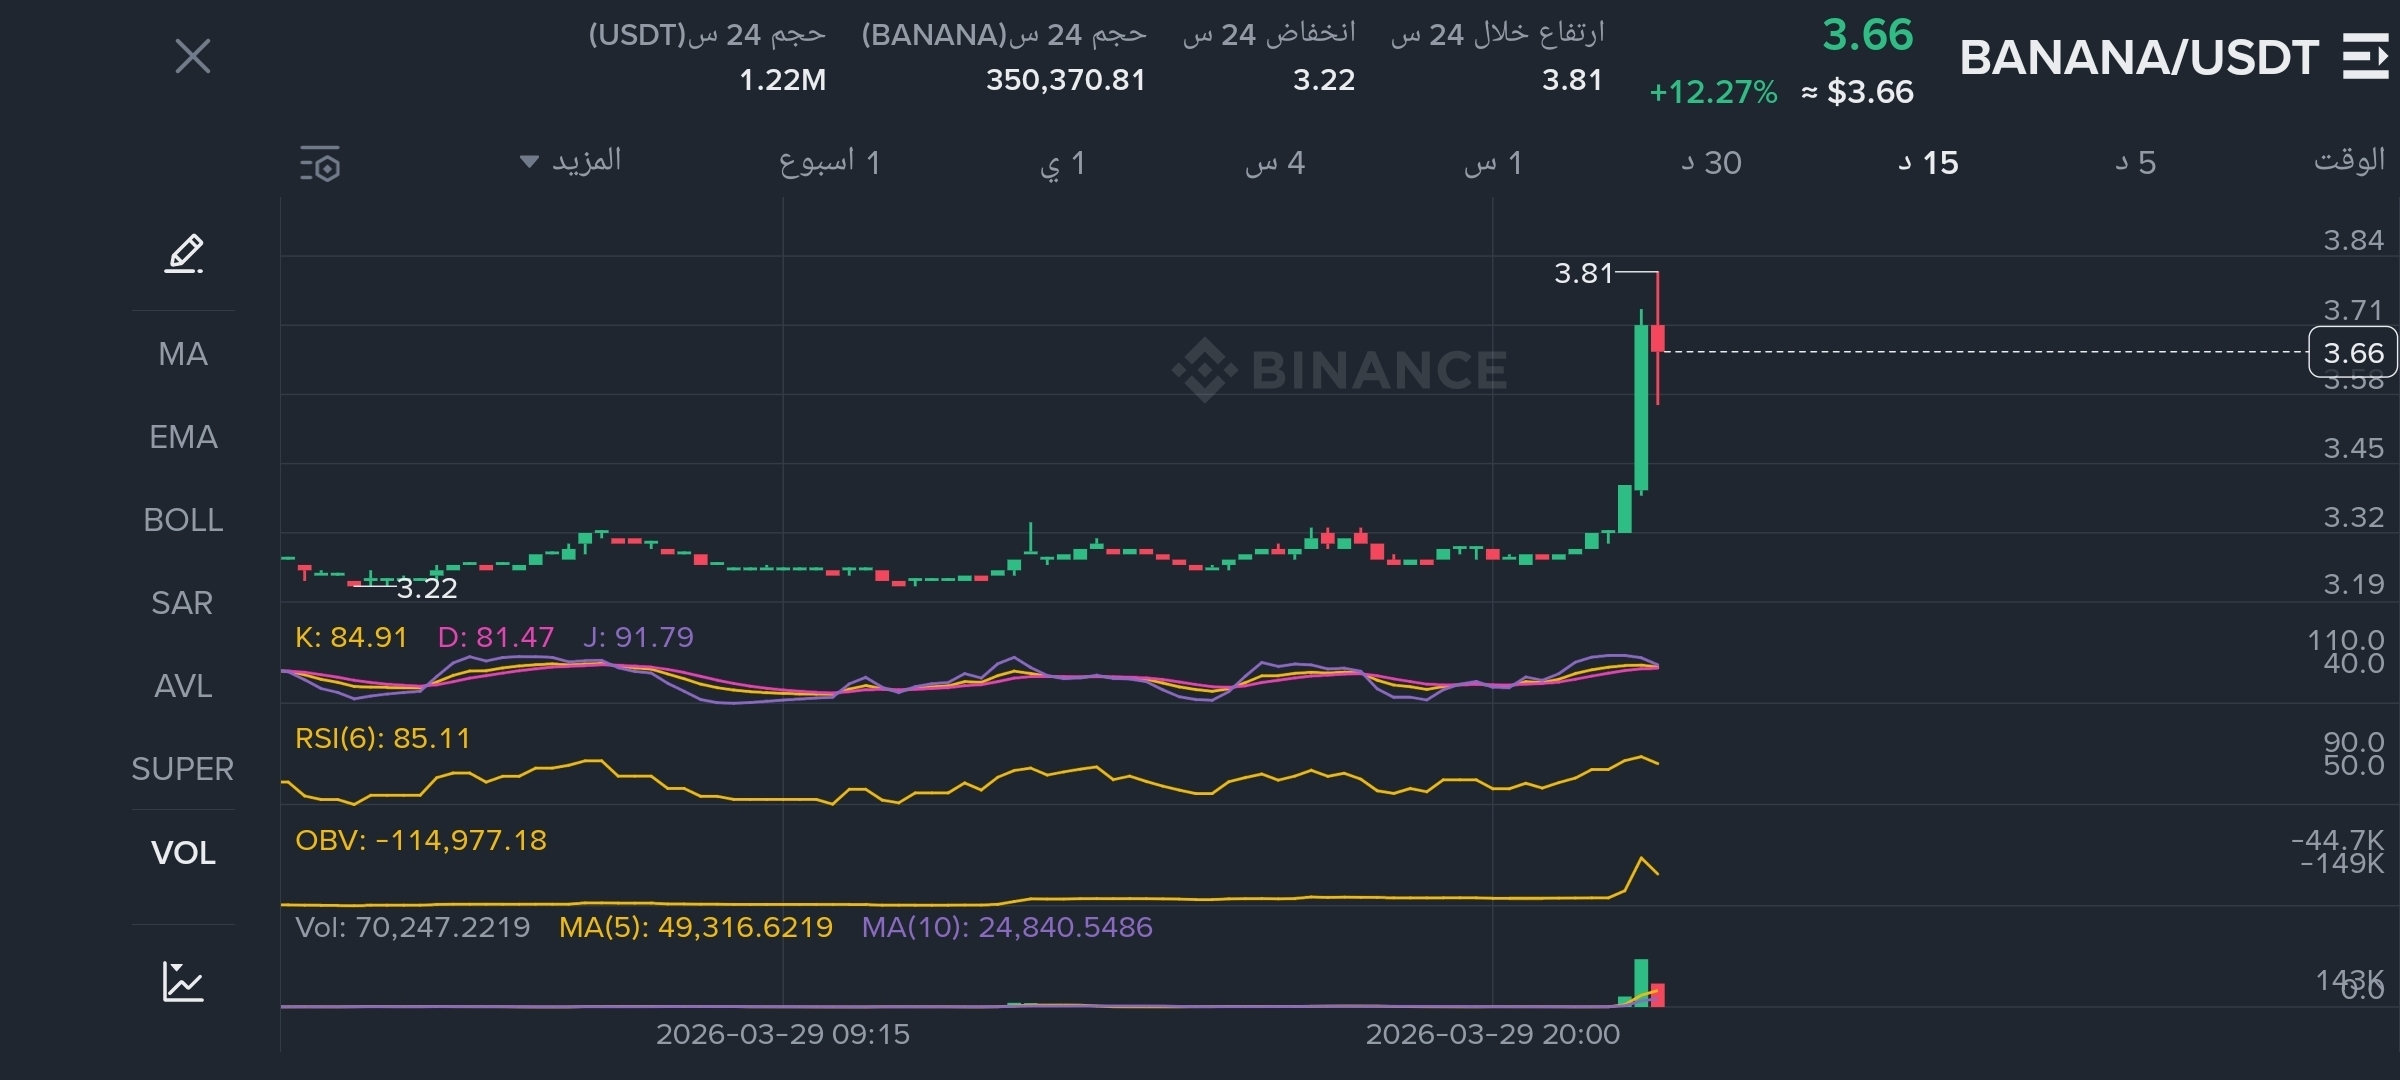Toggle the MA indicator
Image resolution: width=2400 pixels, height=1080 pixels.
183,354
